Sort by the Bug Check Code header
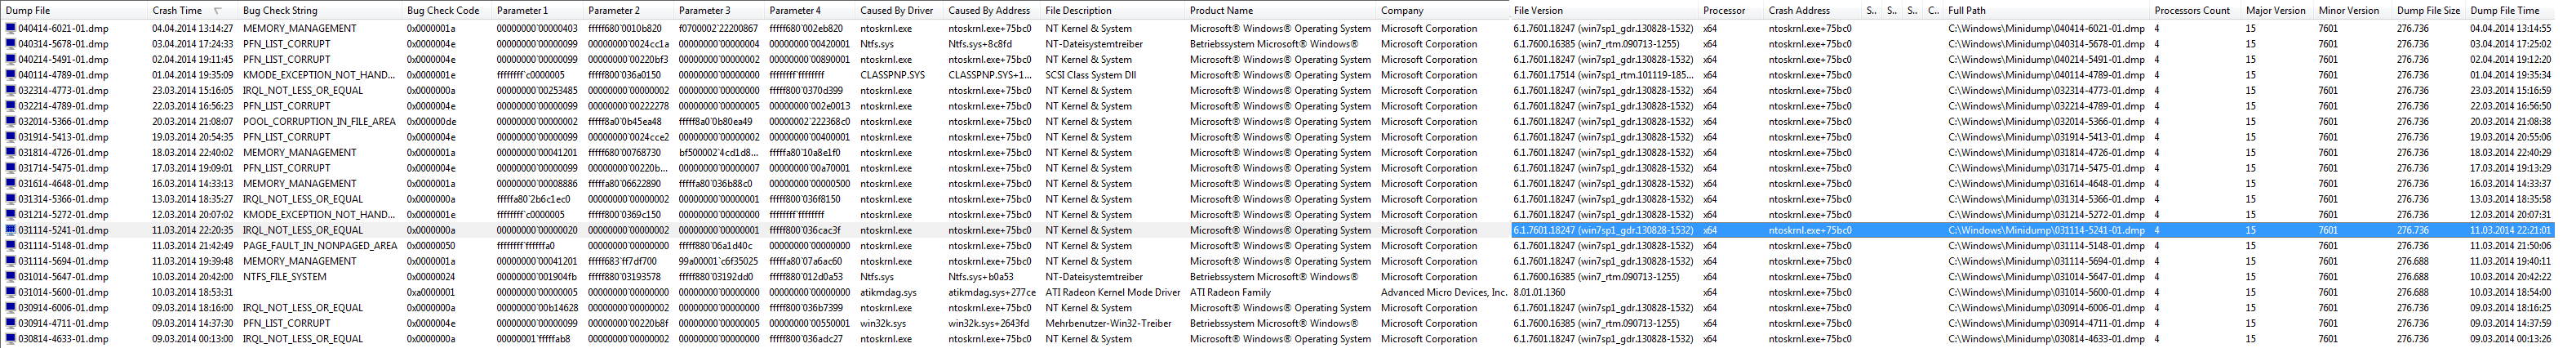 click(x=447, y=10)
